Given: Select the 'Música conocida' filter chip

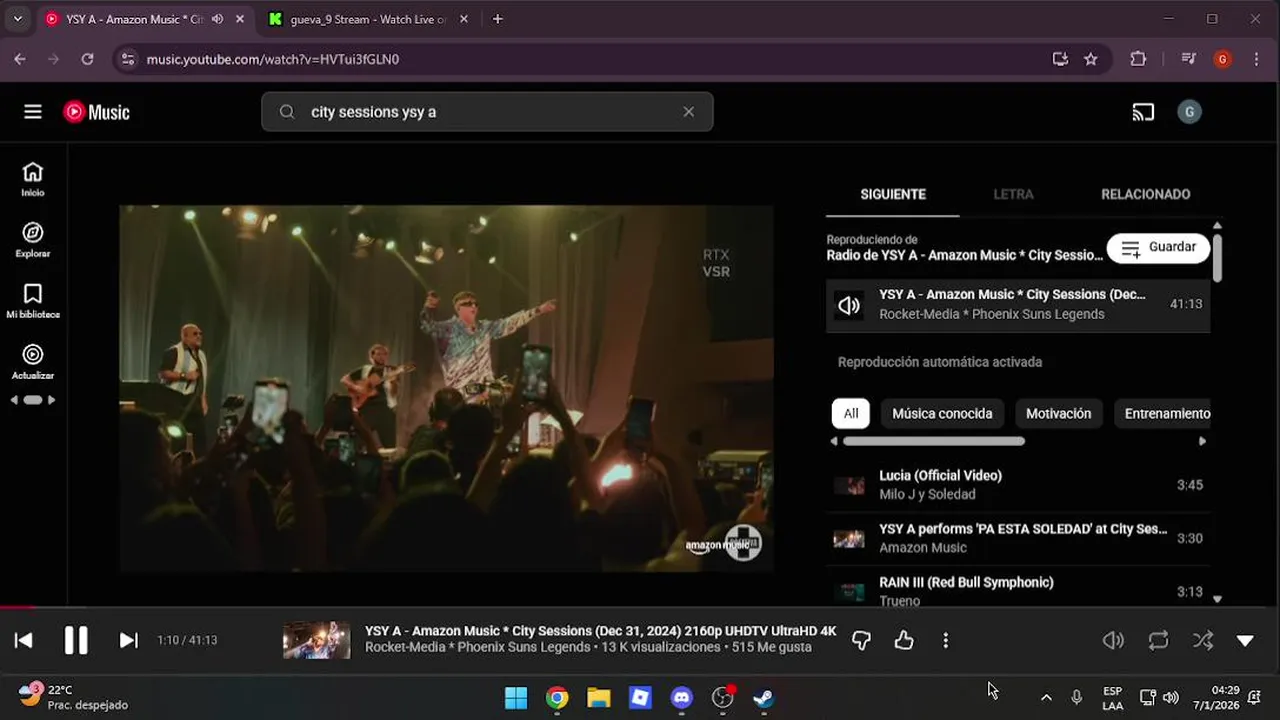Looking at the screenshot, I should 942,413.
